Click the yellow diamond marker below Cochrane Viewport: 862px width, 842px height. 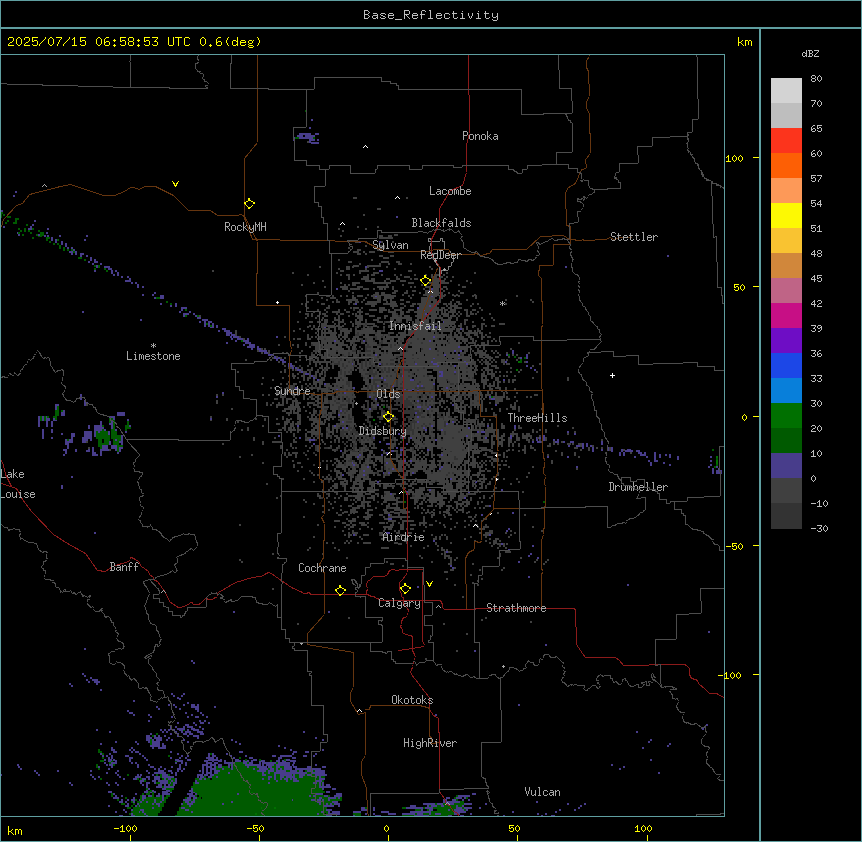[340, 590]
